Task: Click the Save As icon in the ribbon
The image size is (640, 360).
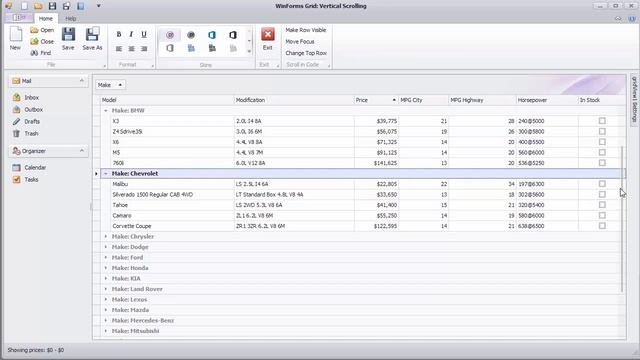Action: pos(92,34)
